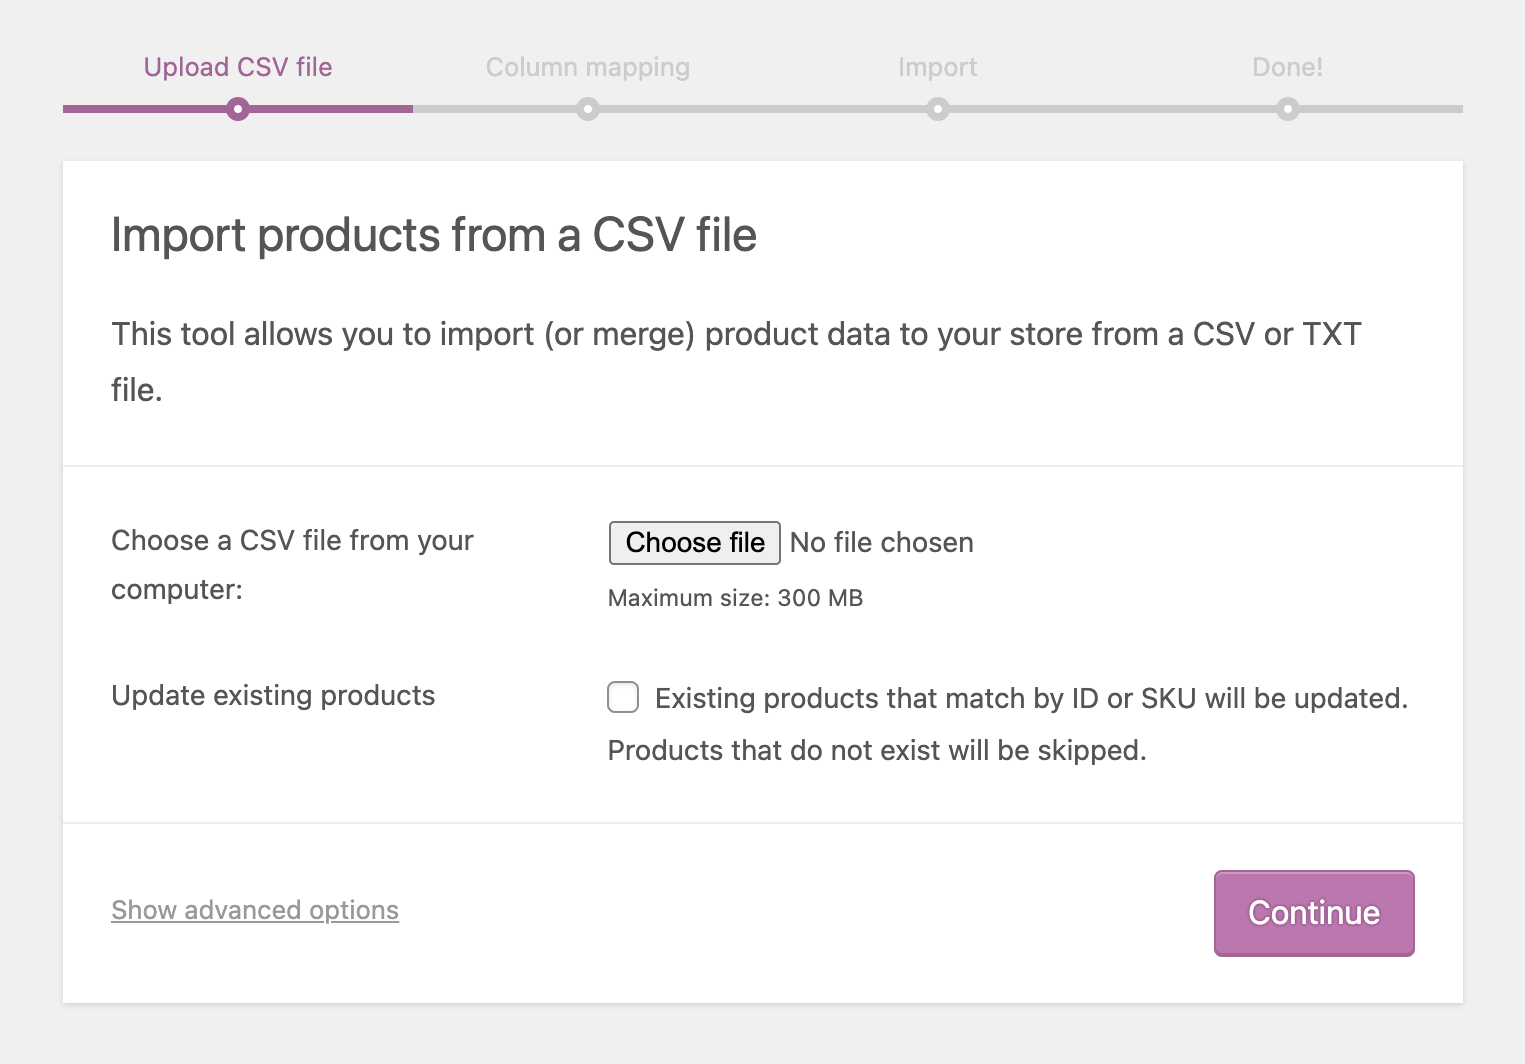Viewport: 1525px width, 1064px height.
Task: Check the box to update products matching by SKU
Action: 622,697
